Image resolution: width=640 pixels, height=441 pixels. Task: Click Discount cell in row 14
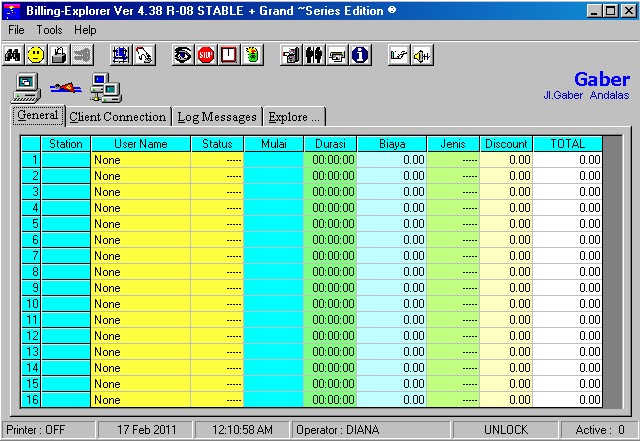pyautogui.click(x=506, y=368)
